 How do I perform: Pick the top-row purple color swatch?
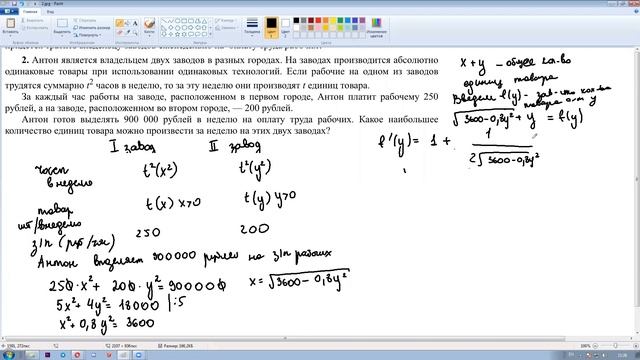pos(362,20)
